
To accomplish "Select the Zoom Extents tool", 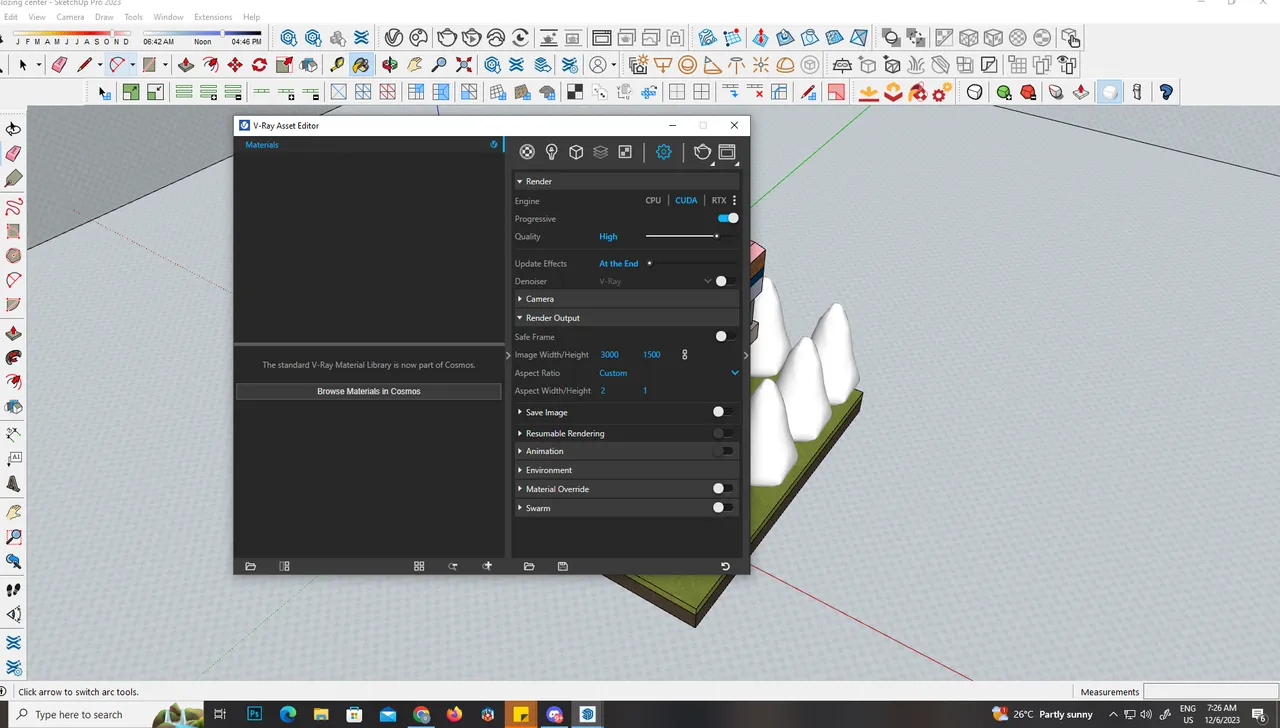I will click(464, 65).
